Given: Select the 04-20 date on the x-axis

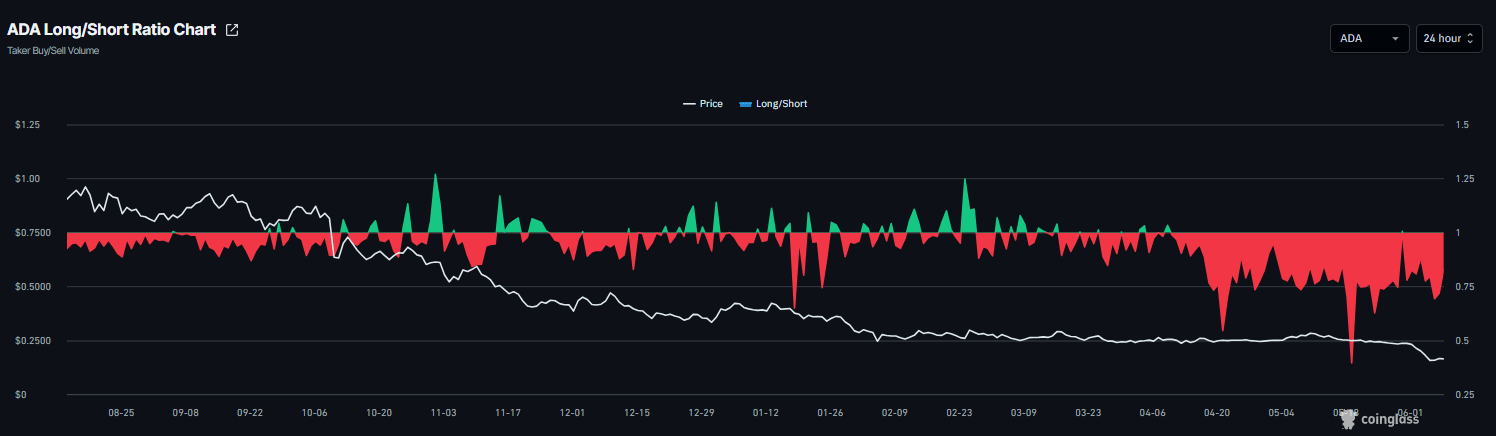Looking at the screenshot, I should (x=1217, y=412).
